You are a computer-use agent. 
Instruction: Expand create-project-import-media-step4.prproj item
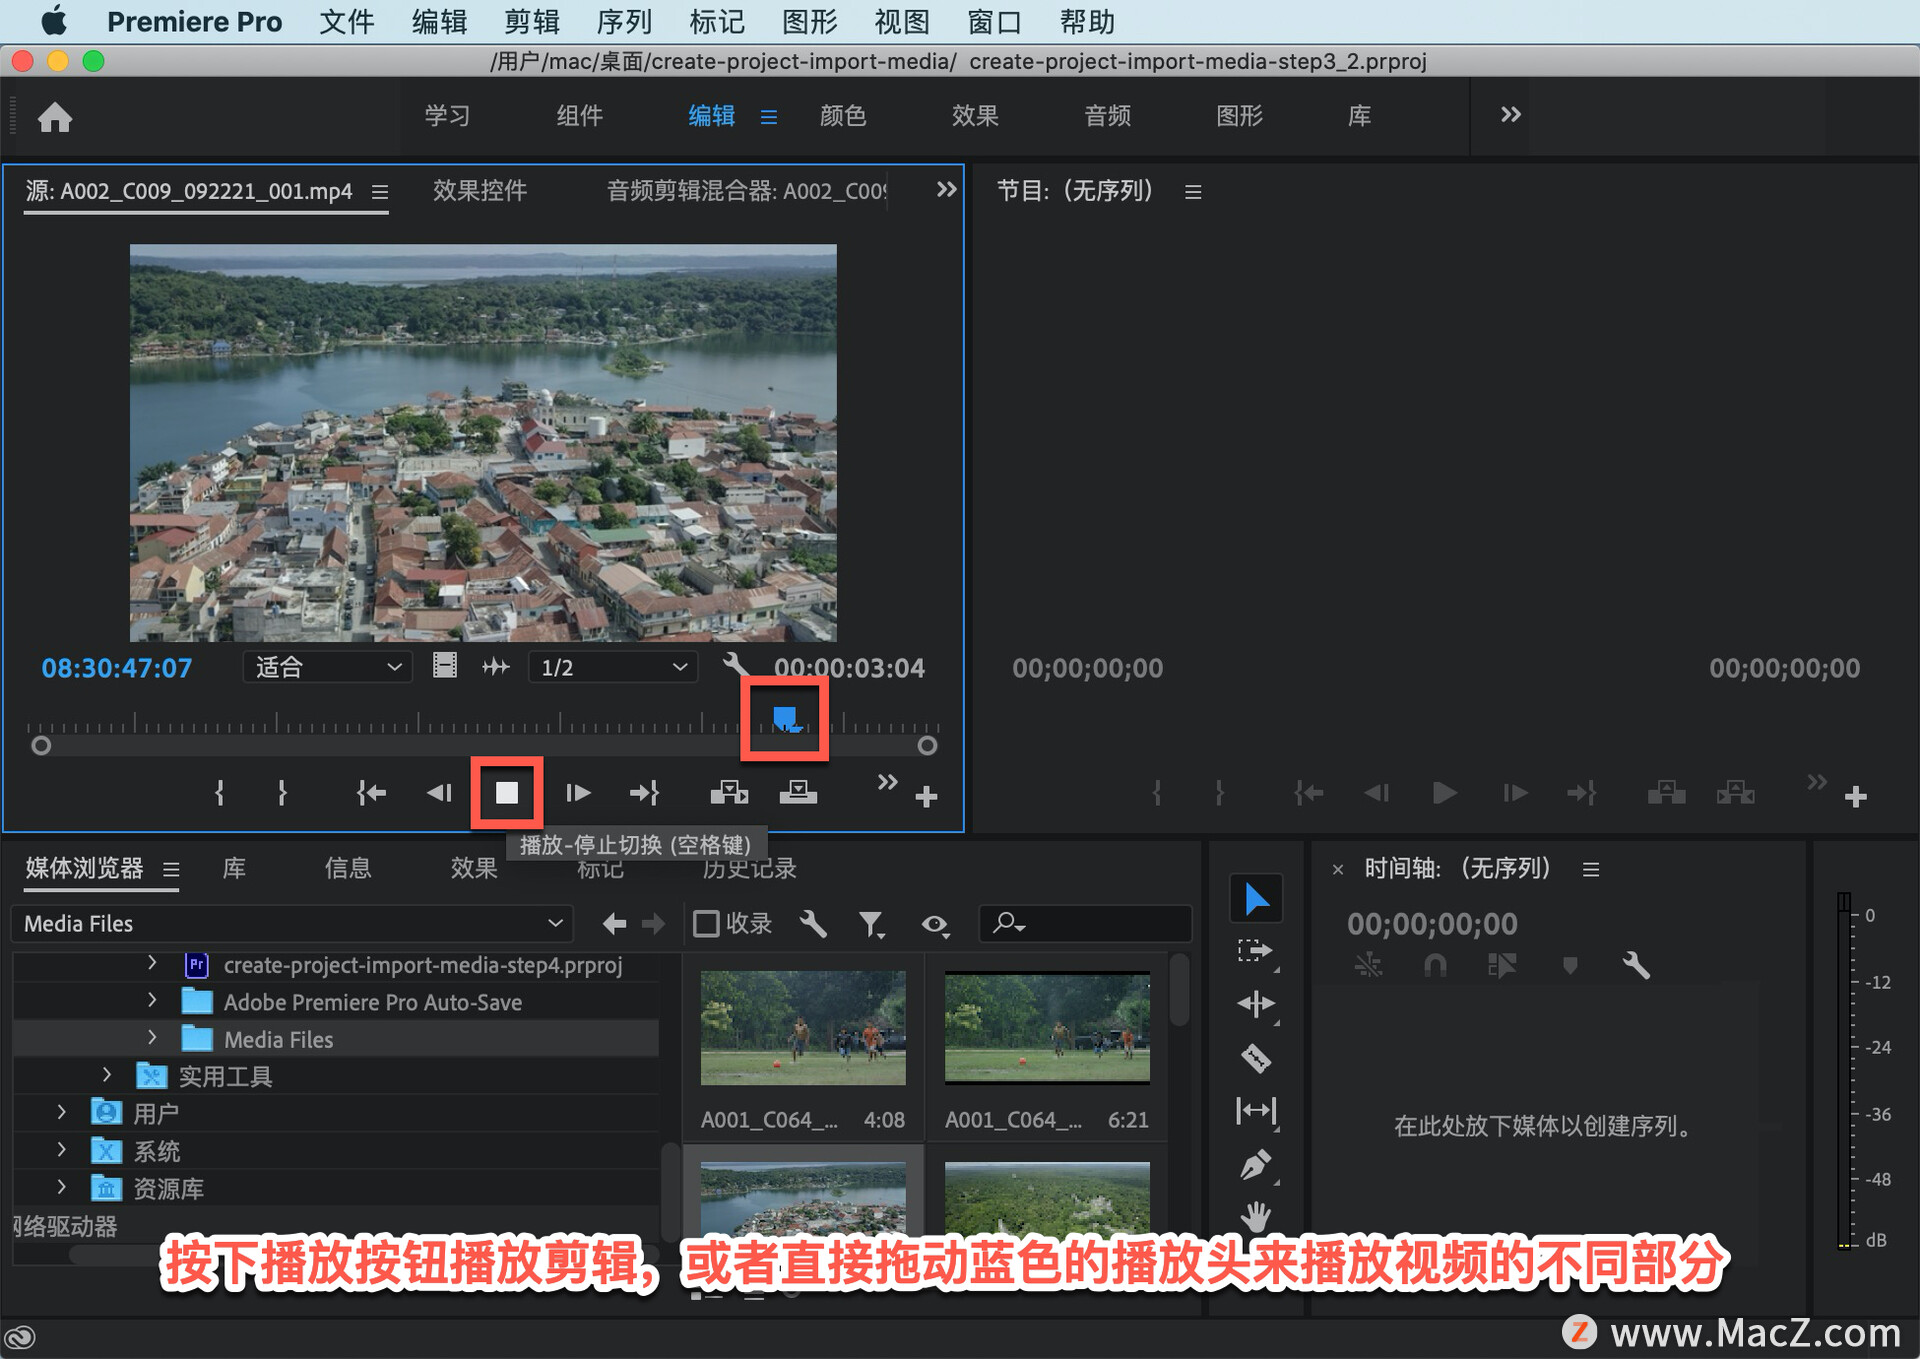(x=152, y=963)
